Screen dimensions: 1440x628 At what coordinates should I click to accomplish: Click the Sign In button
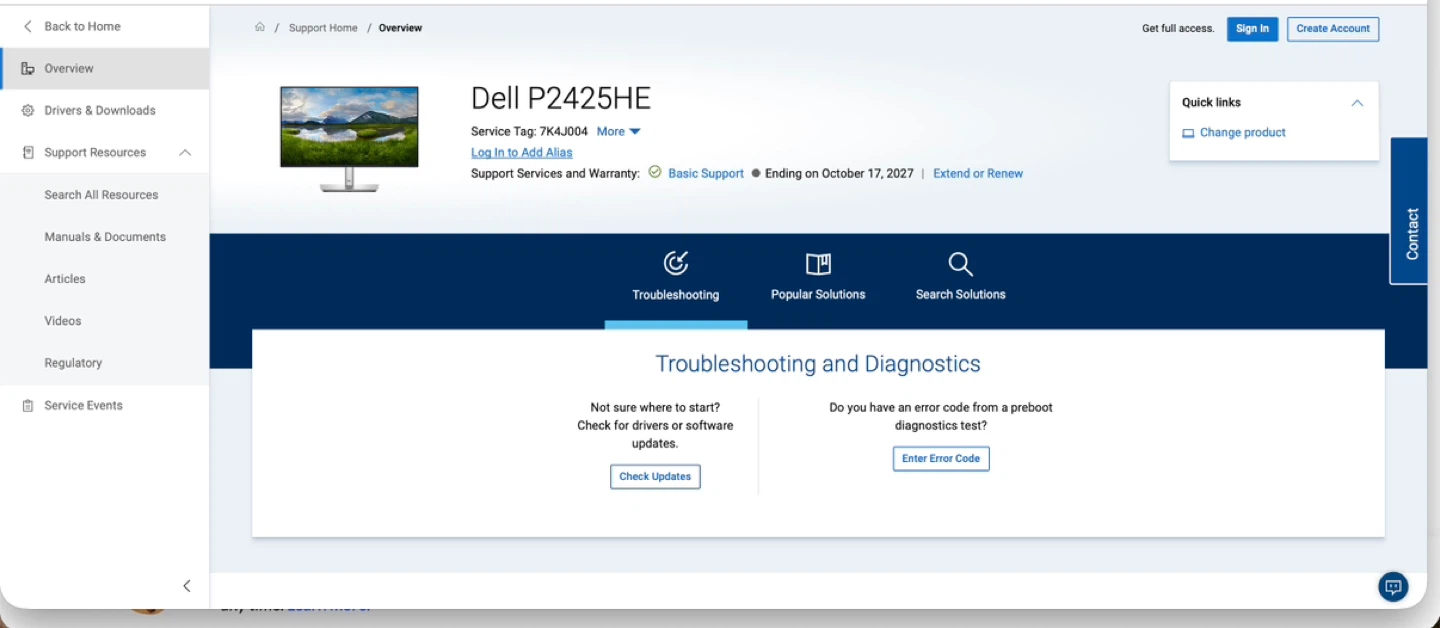[1252, 29]
